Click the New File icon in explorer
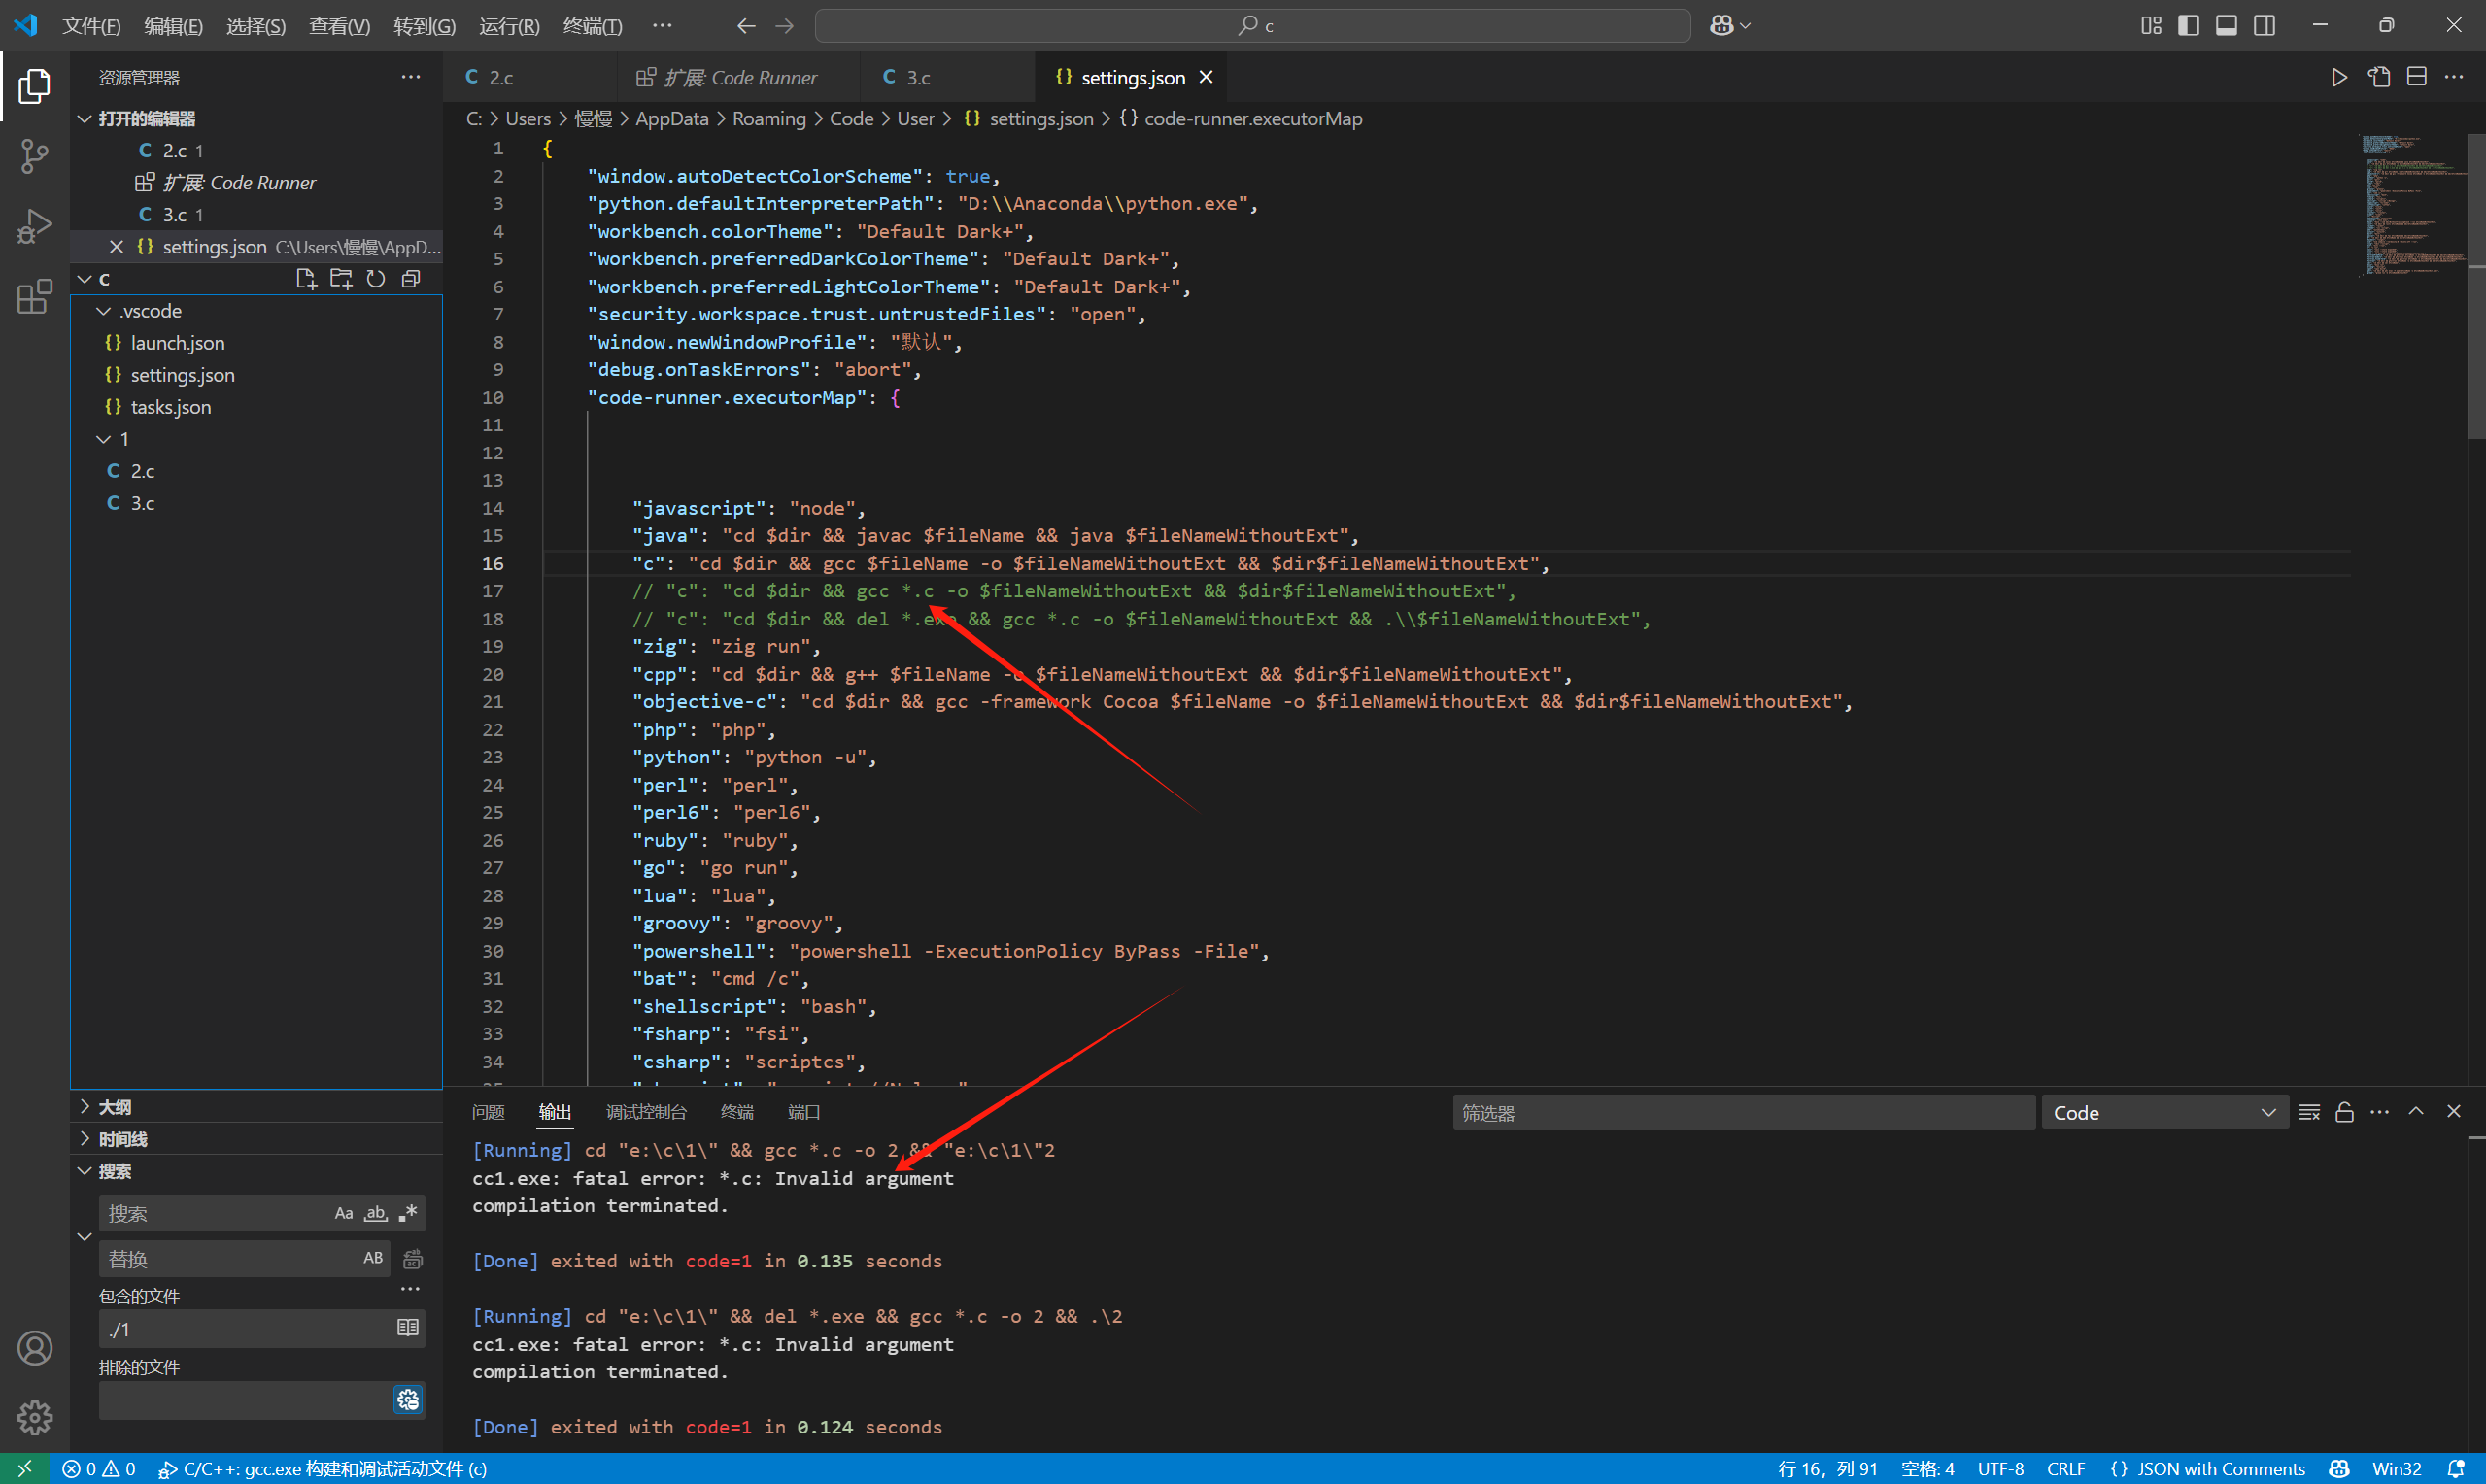The image size is (2486, 1484). coord(306,279)
